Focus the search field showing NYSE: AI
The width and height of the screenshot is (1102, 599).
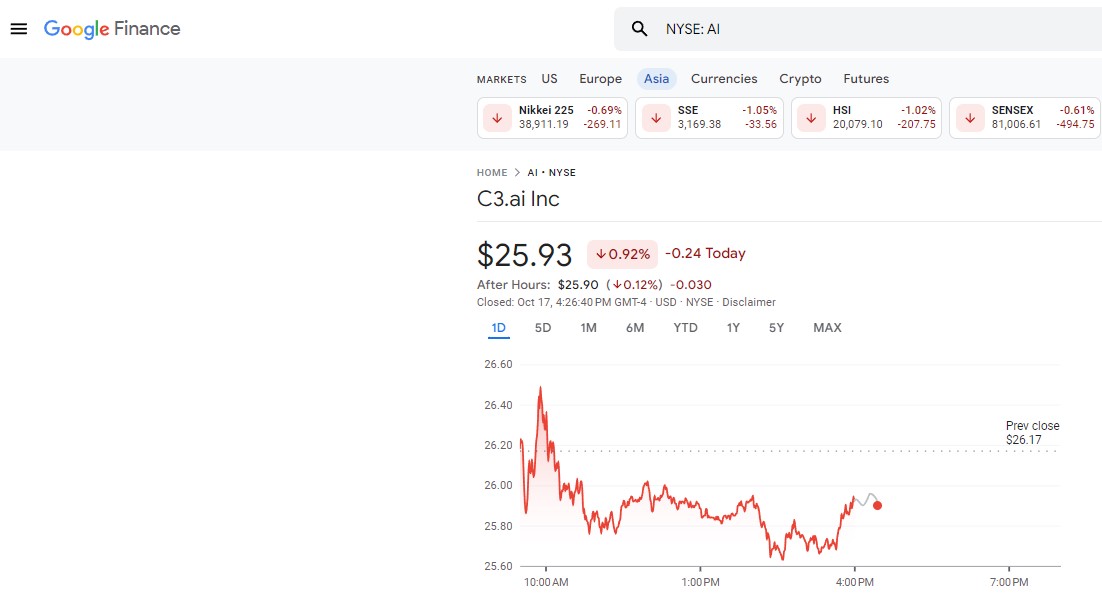click(857, 29)
